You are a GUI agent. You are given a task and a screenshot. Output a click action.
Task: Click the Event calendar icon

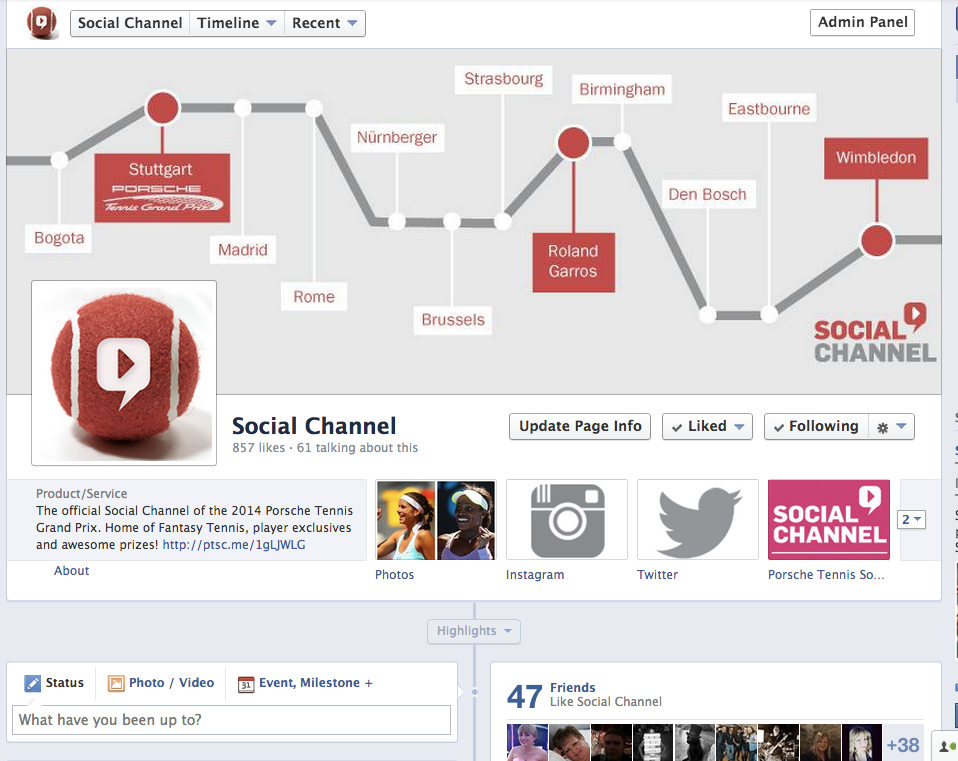(246, 684)
